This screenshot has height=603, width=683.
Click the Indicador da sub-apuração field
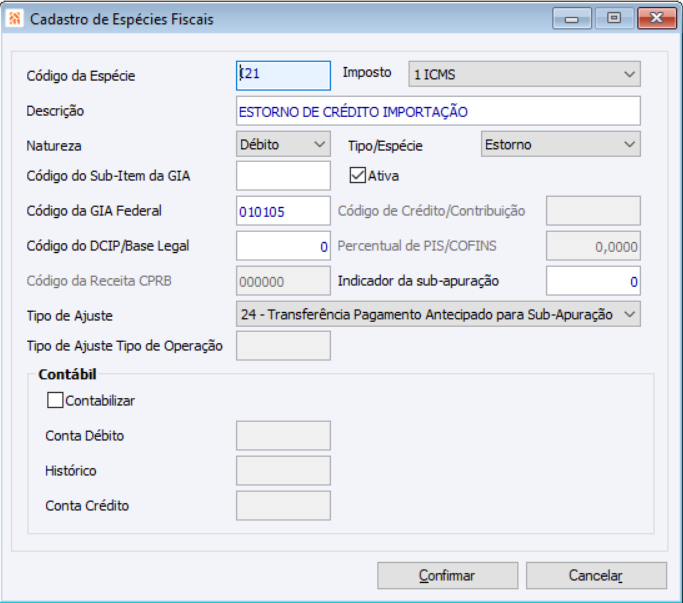pos(593,281)
